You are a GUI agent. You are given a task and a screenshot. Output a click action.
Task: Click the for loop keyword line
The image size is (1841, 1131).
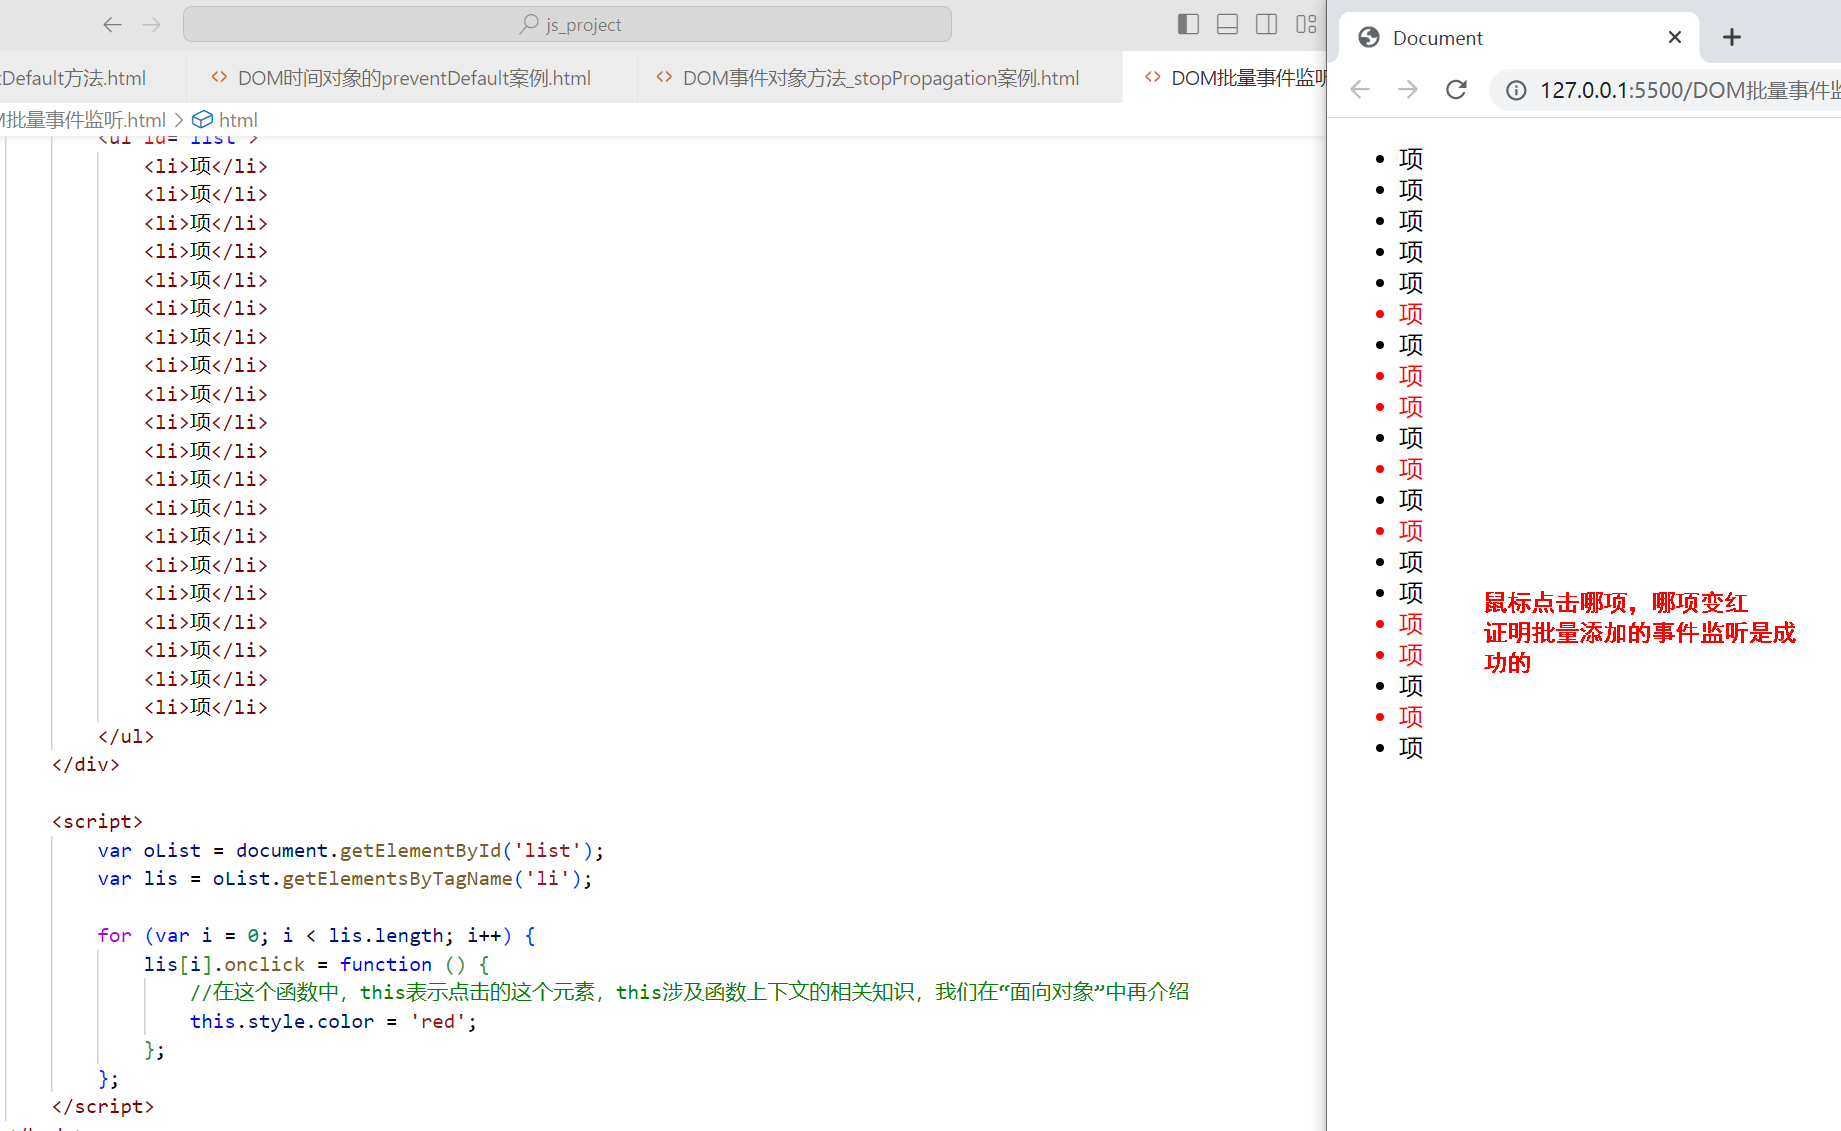[x=317, y=935]
